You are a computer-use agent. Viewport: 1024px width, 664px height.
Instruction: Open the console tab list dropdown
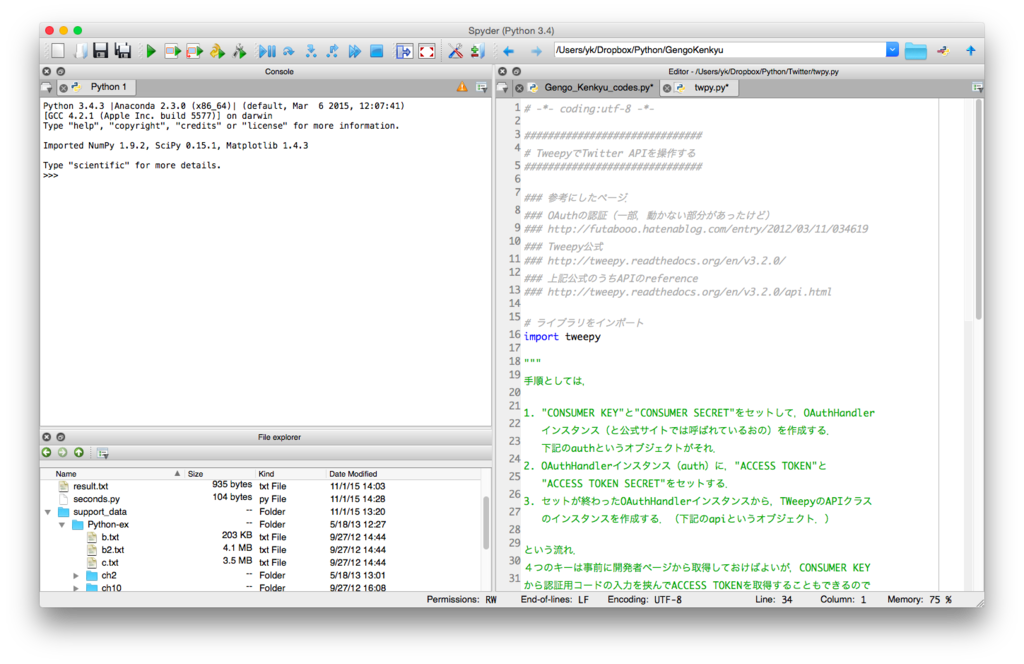coord(46,87)
